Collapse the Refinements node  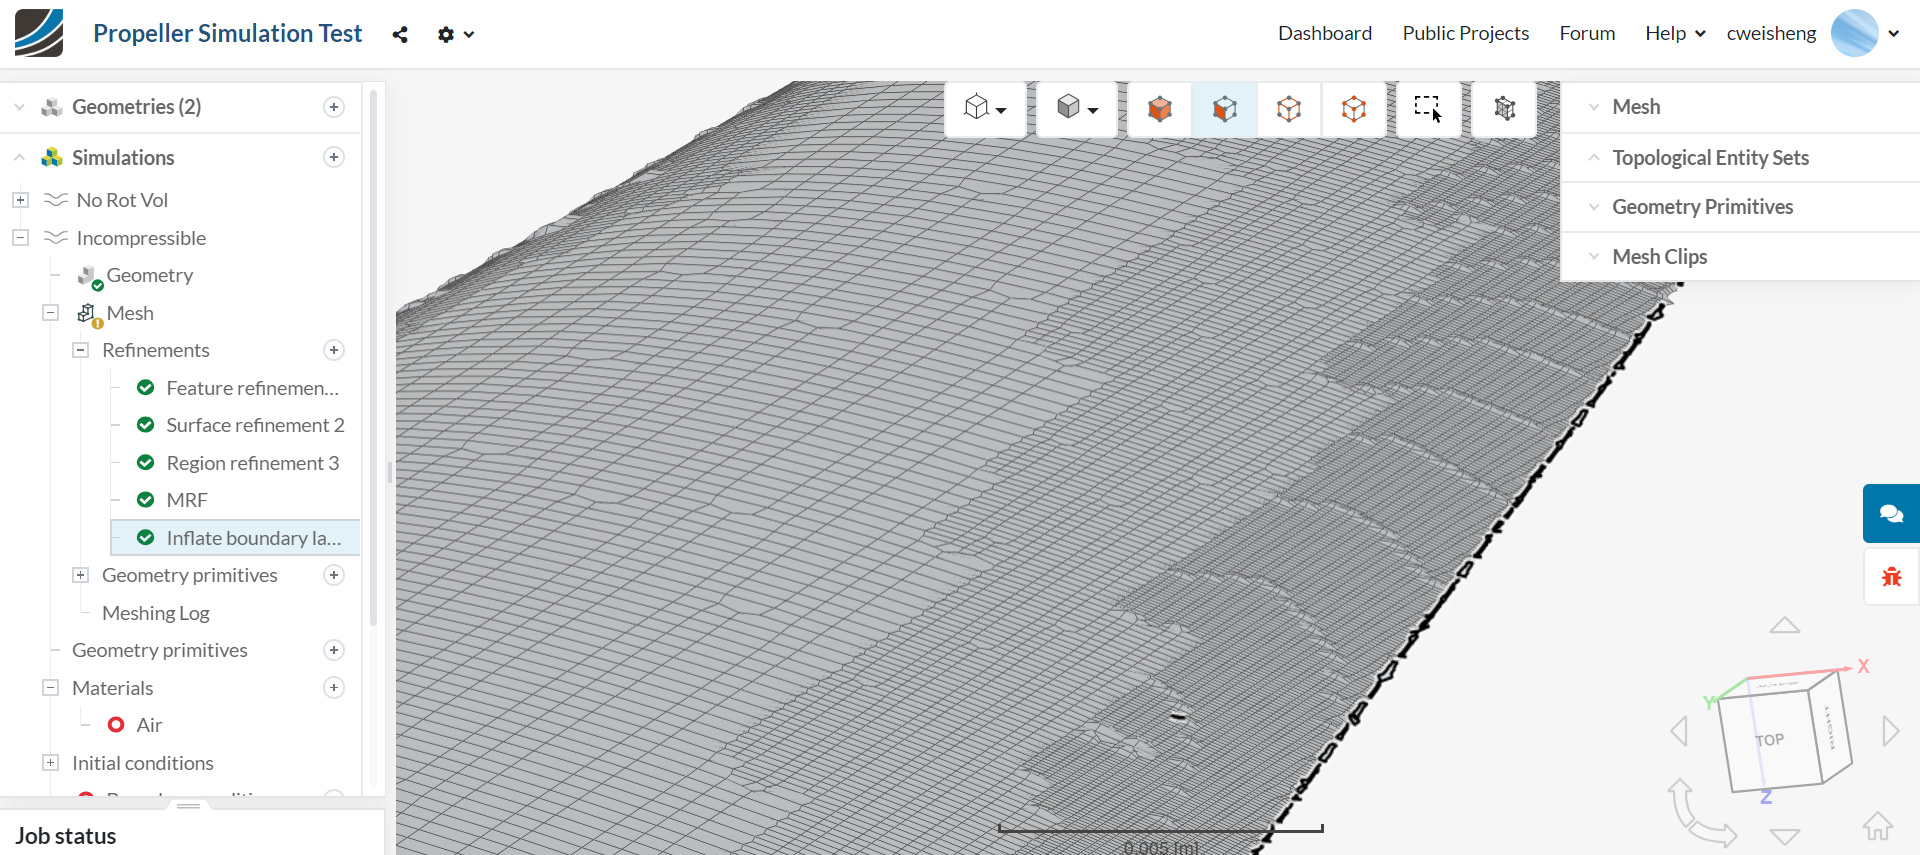pyautogui.click(x=81, y=350)
